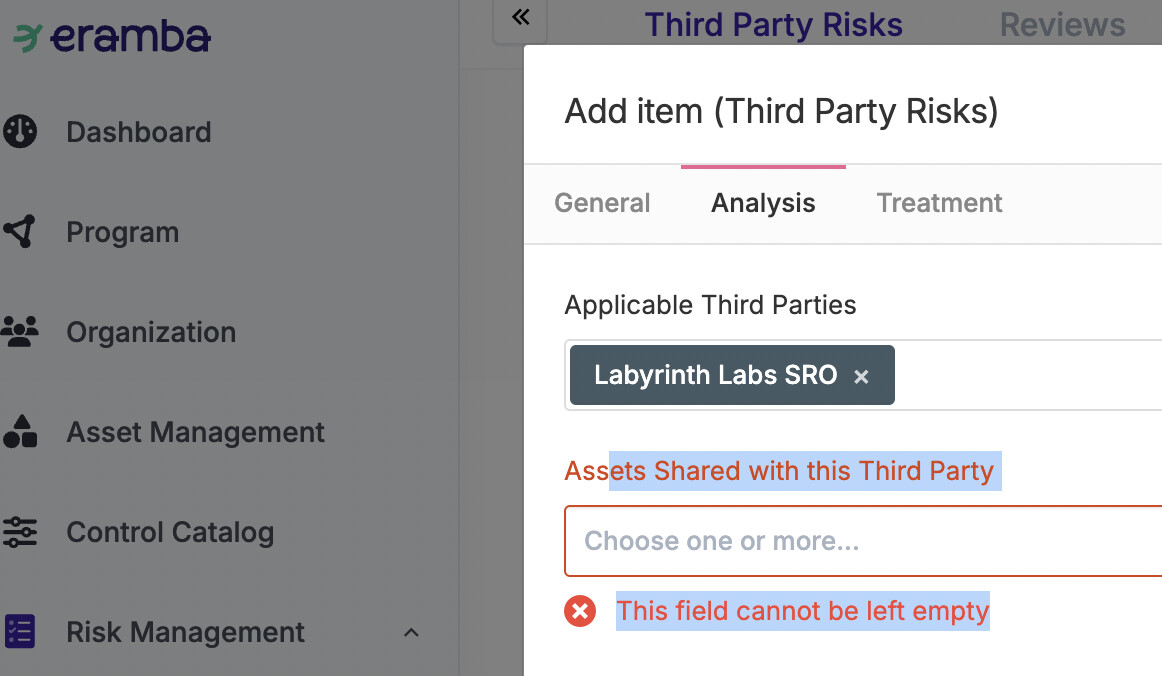Click the red error circle icon
Screen dimensions: 1162x676
(580, 612)
